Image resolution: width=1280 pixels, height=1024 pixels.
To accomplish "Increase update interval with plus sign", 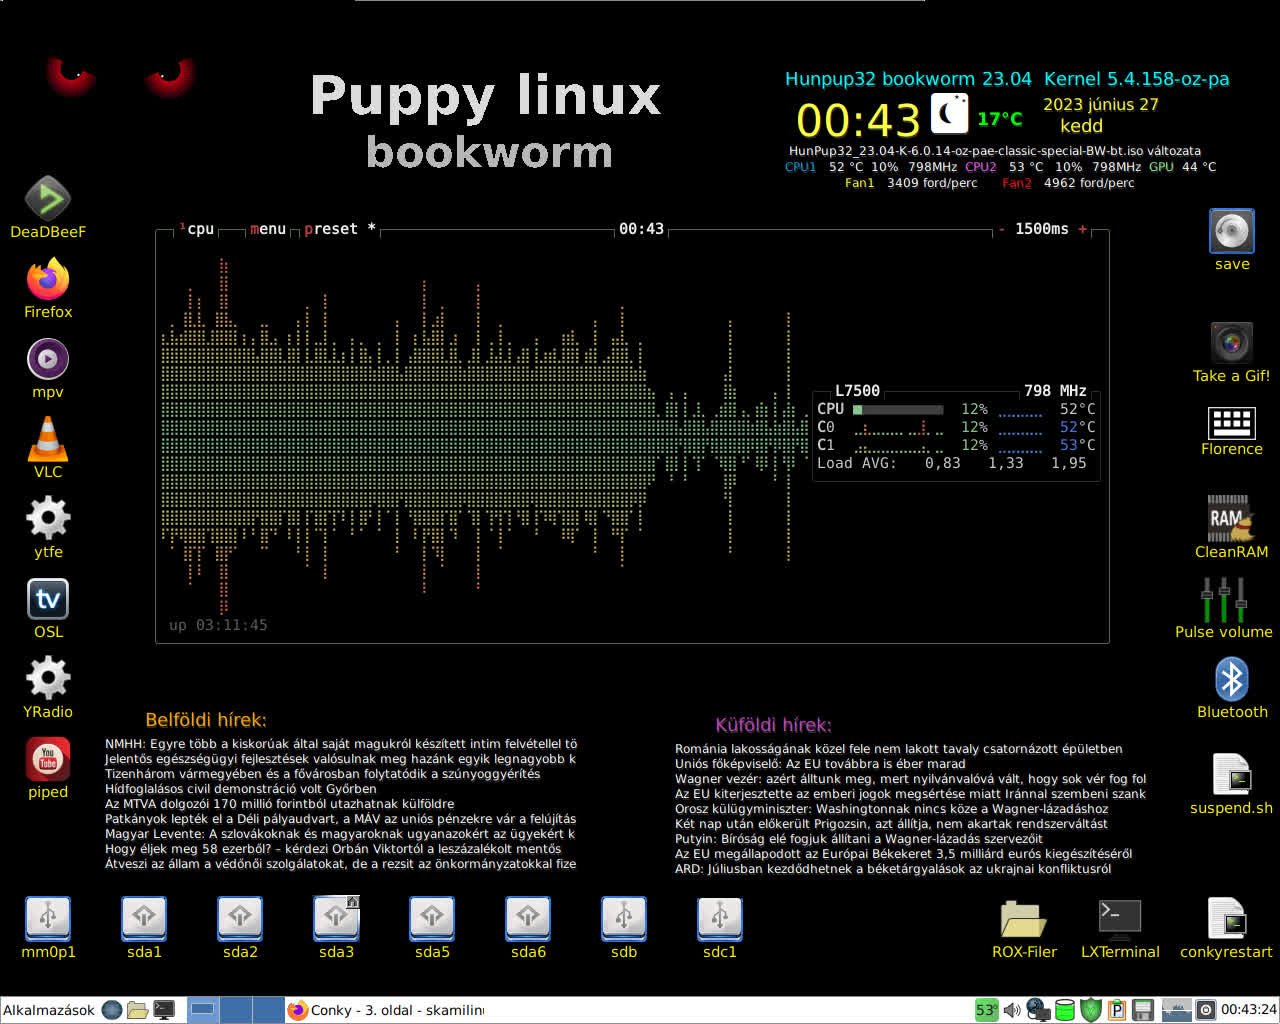I will click(x=1082, y=229).
